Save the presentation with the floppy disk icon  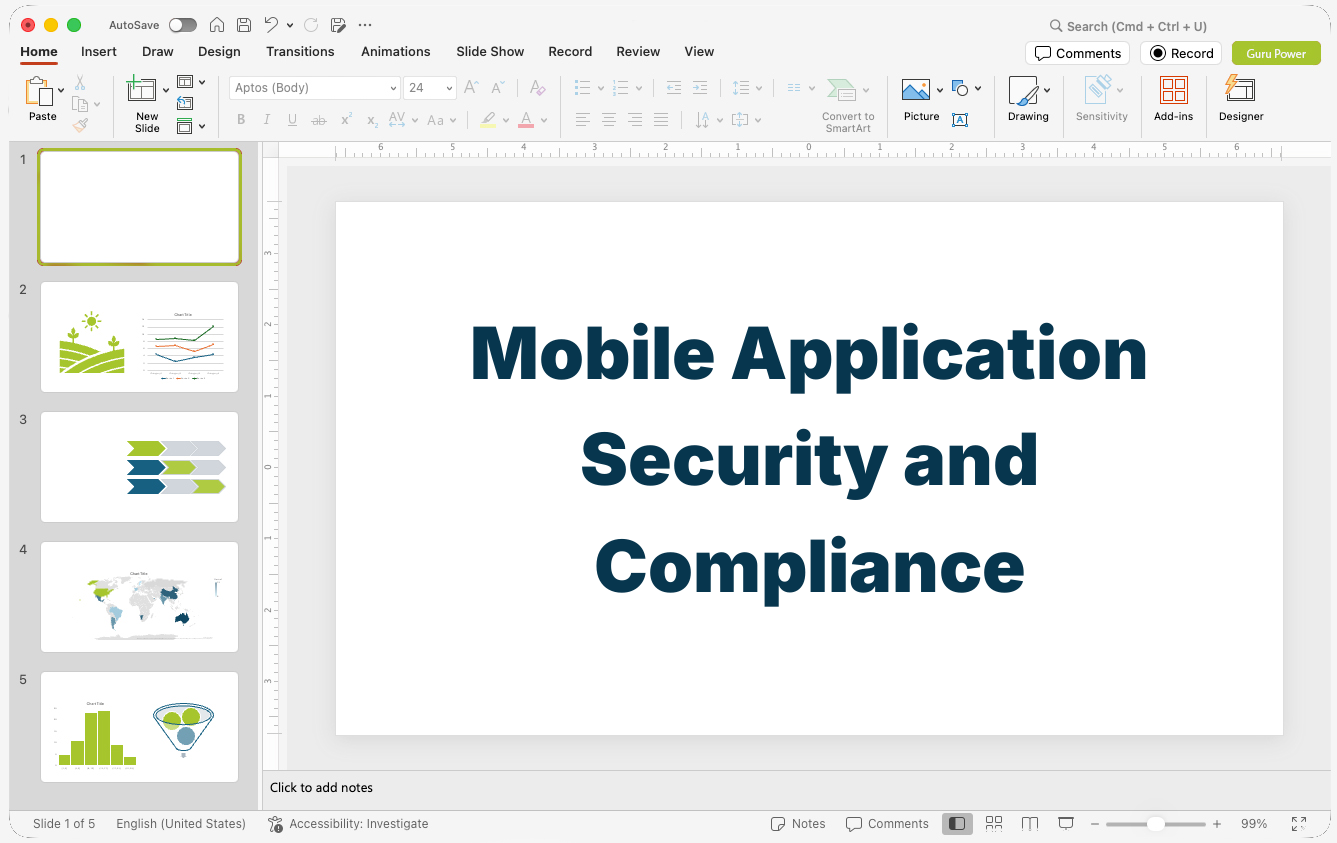coord(244,25)
